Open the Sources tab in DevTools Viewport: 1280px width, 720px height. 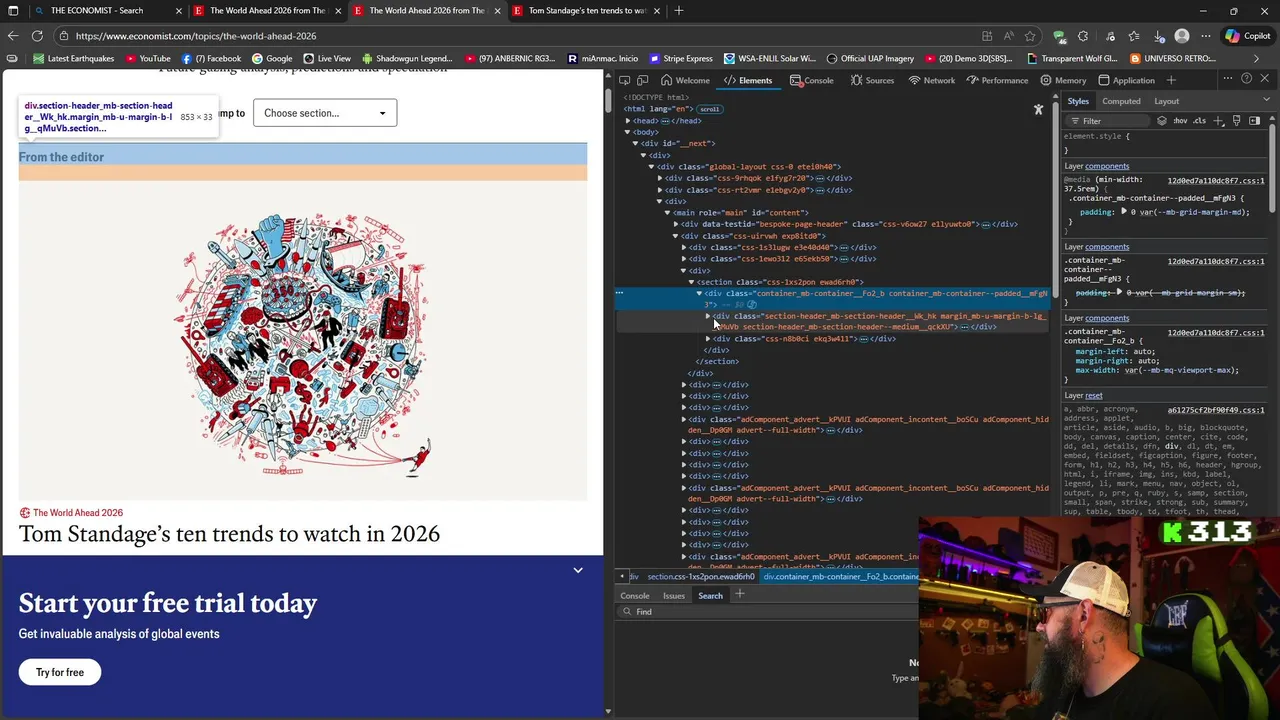tap(872, 80)
